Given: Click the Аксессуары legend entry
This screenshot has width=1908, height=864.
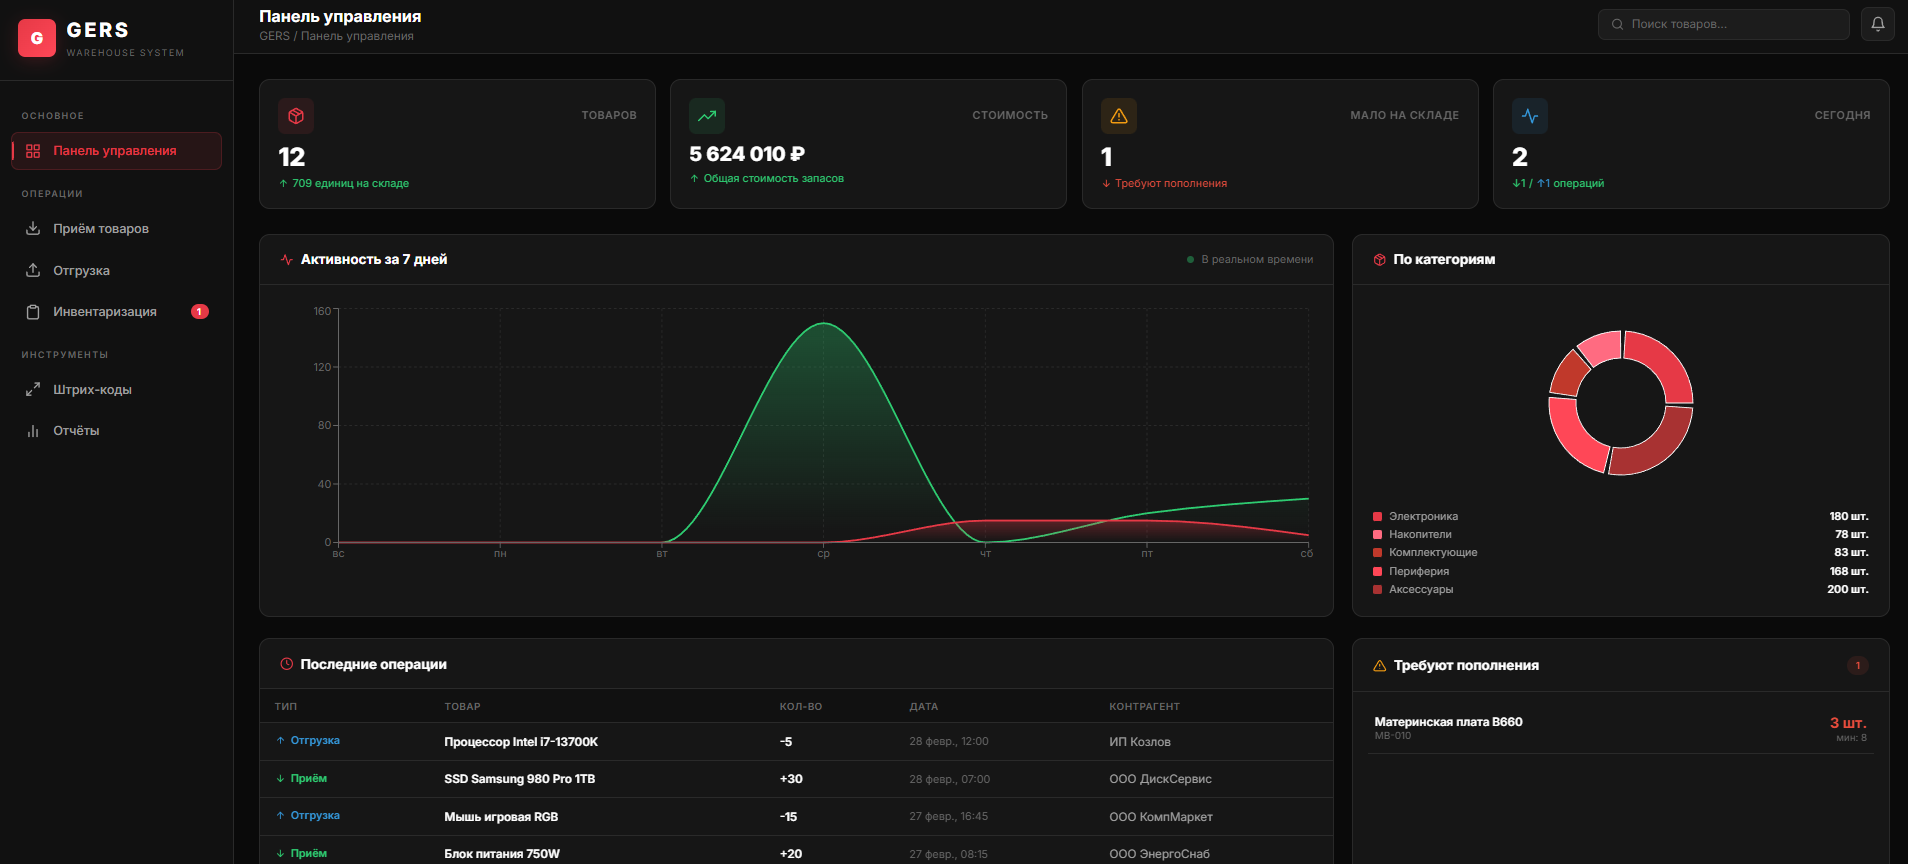Looking at the screenshot, I should (1420, 590).
